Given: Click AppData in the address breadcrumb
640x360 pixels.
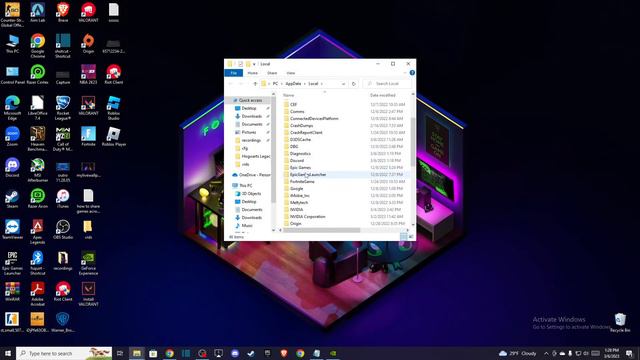Looking at the screenshot, I should click(x=293, y=84).
